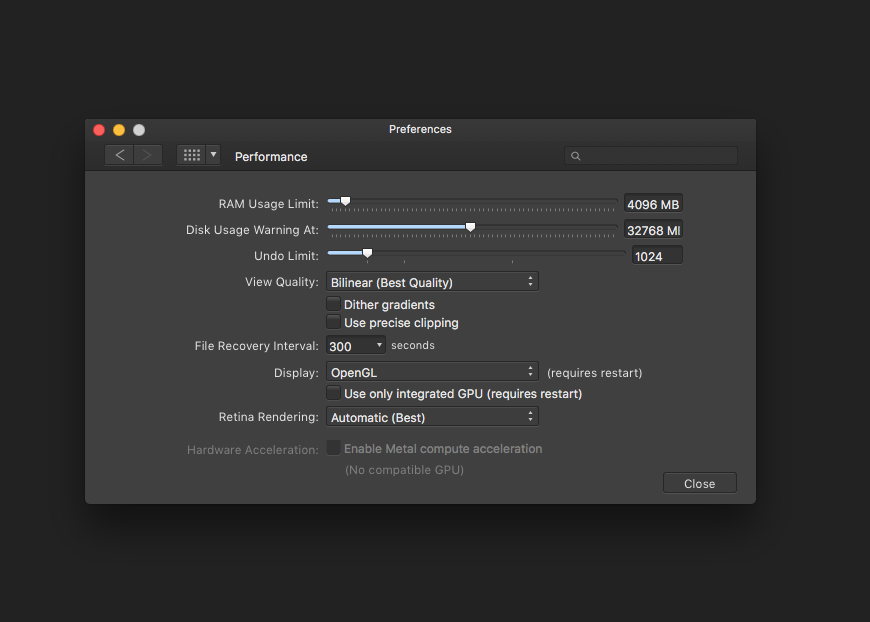Edit the 1024 undo limit field
The width and height of the screenshot is (870, 622).
tap(657, 256)
